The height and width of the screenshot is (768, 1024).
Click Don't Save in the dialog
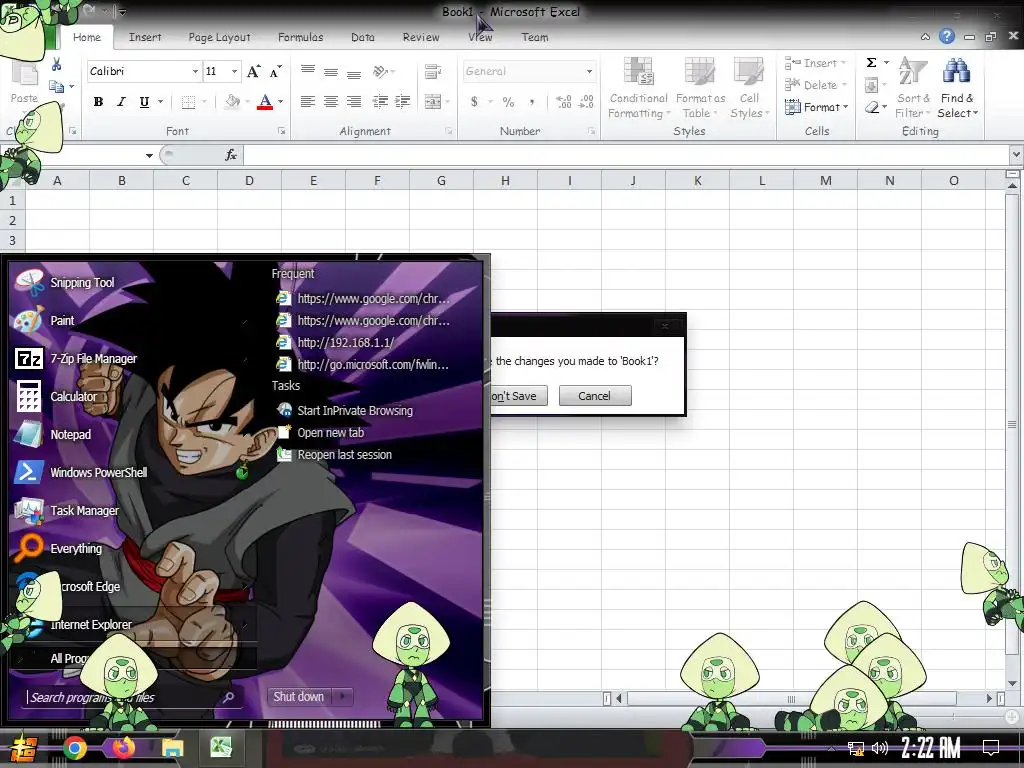coord(519,396)
